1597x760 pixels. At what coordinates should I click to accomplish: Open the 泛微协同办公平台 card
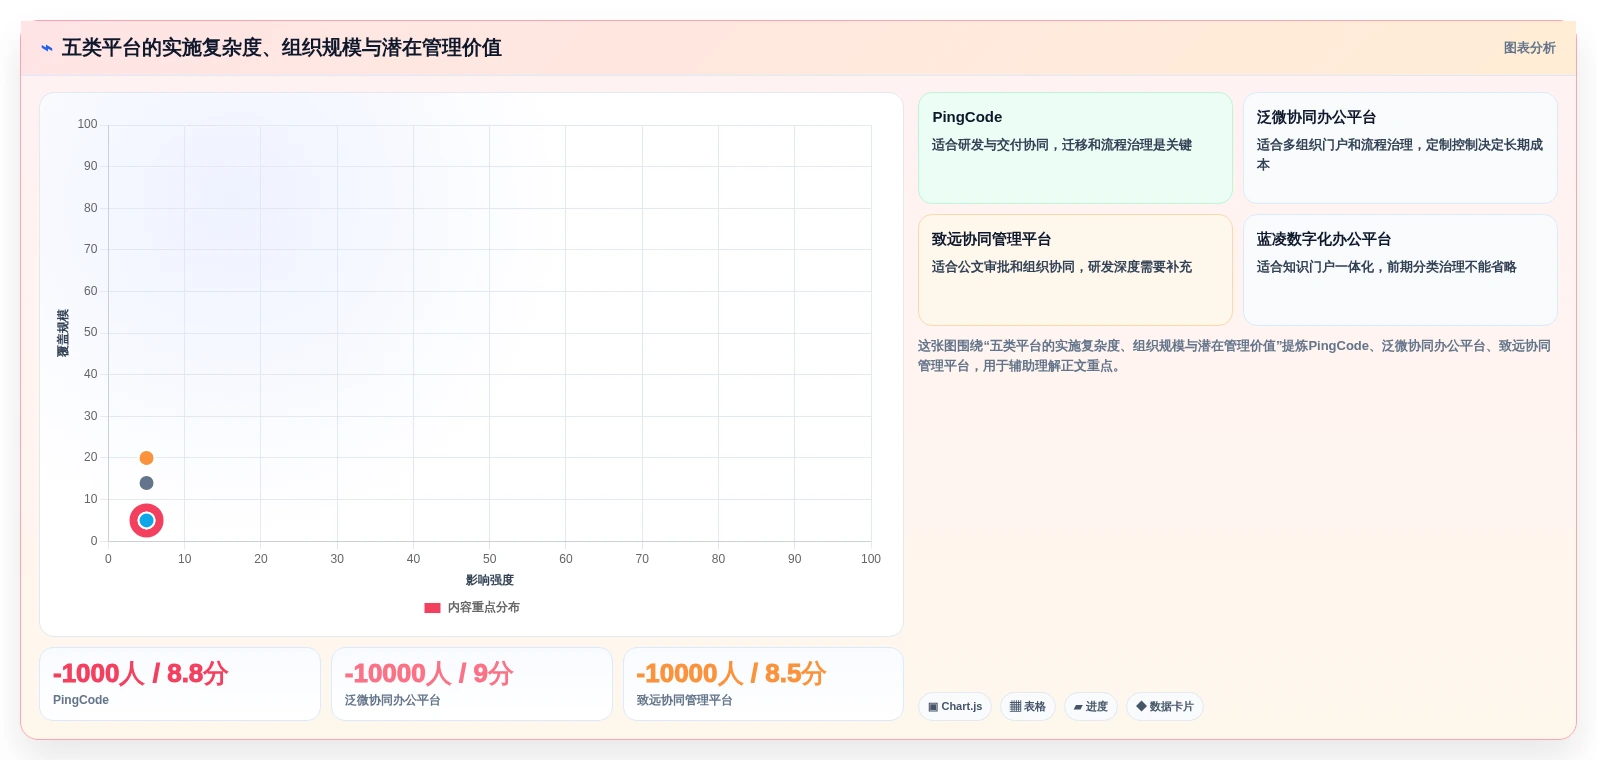tap(1400, 148)
